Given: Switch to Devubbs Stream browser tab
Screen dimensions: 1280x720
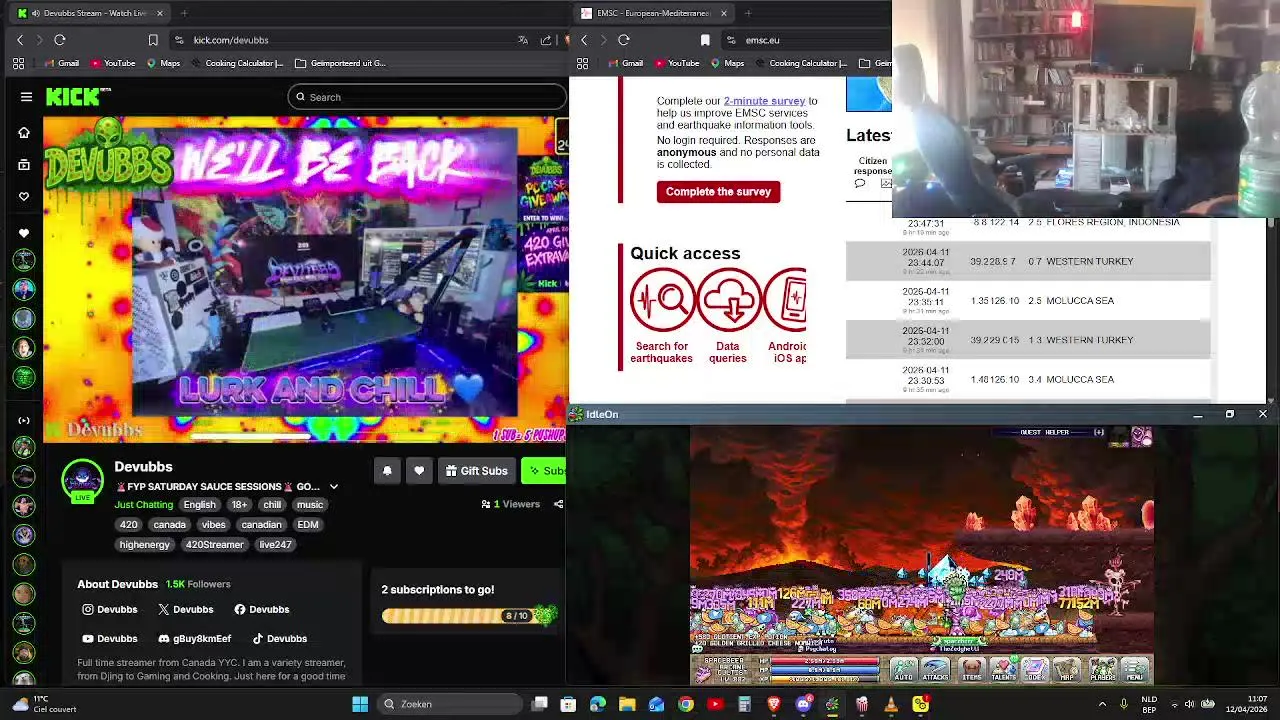Looking at the screenshot, I should pyautogui.click(x=88, y=13).
